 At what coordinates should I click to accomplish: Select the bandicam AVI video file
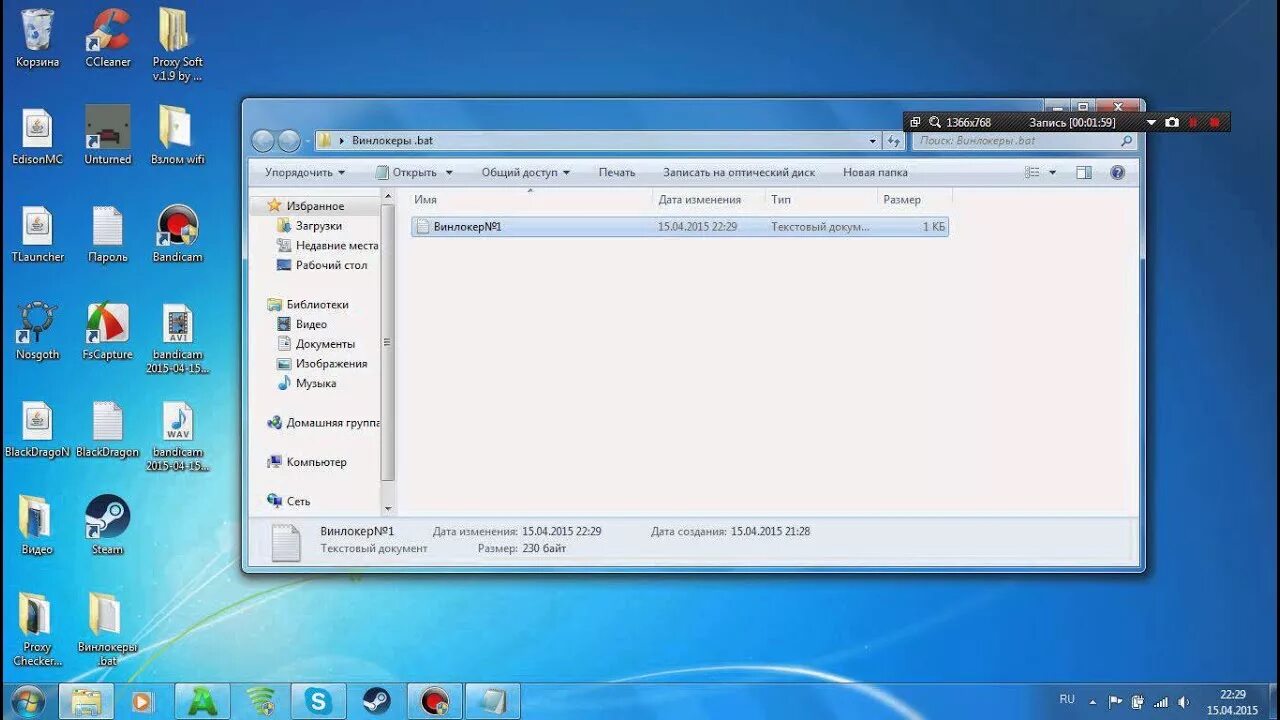coord(177,338)
